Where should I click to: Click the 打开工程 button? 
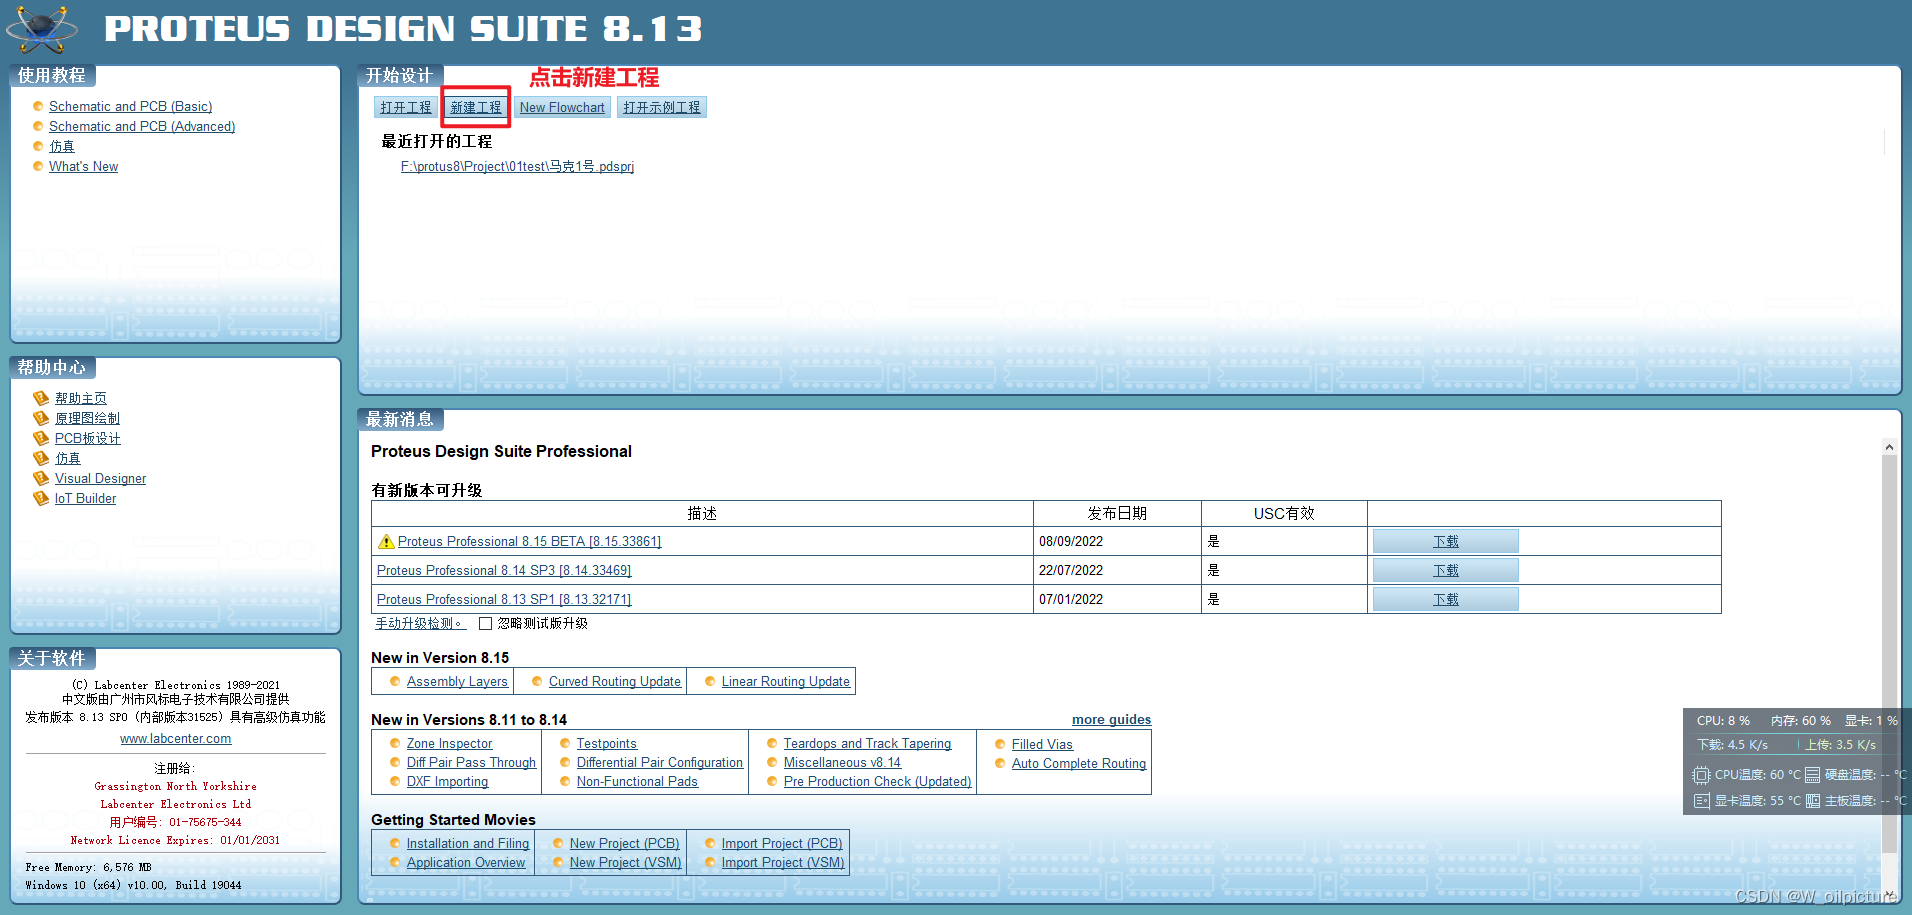click(x=406, y=107)
